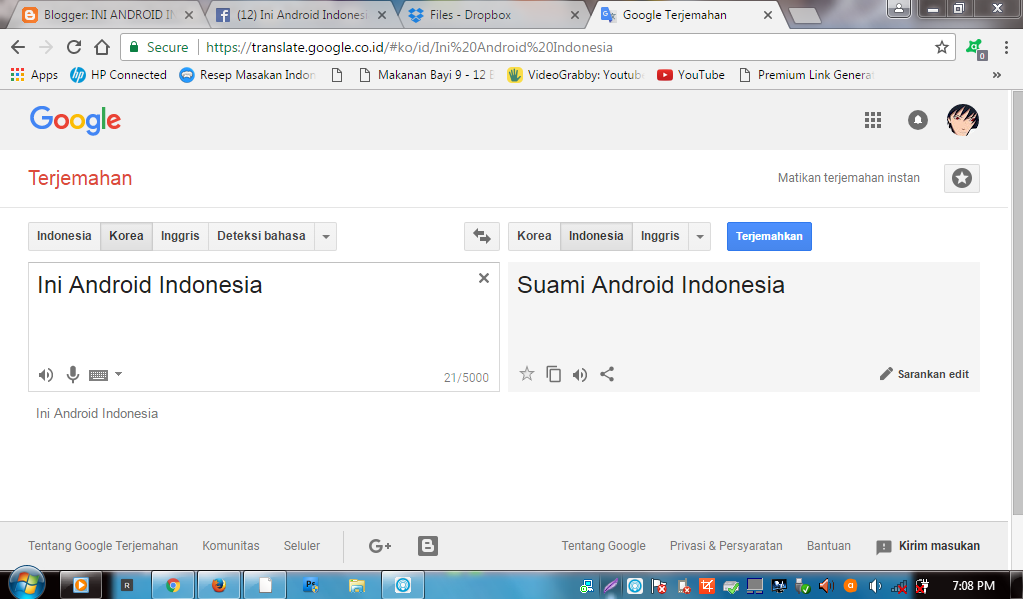Open the Apps bookmarks shortcut
Screen dimensions: 1023x599
coord(34,75)
